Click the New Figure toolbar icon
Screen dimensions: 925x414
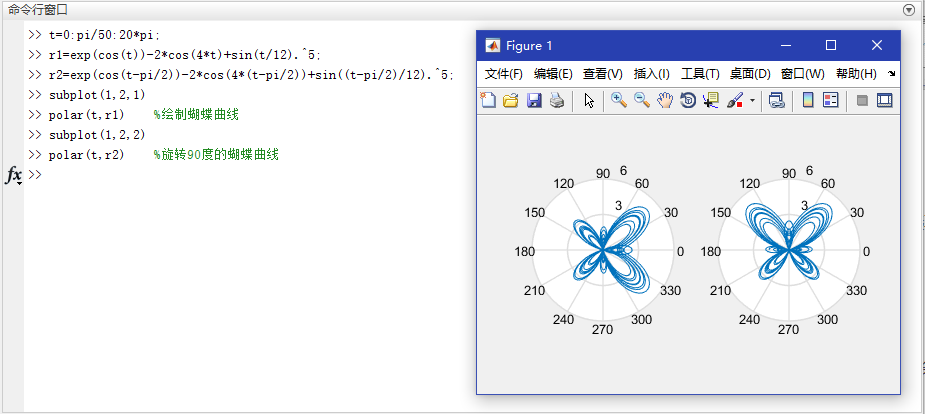(x=488, y=100)
